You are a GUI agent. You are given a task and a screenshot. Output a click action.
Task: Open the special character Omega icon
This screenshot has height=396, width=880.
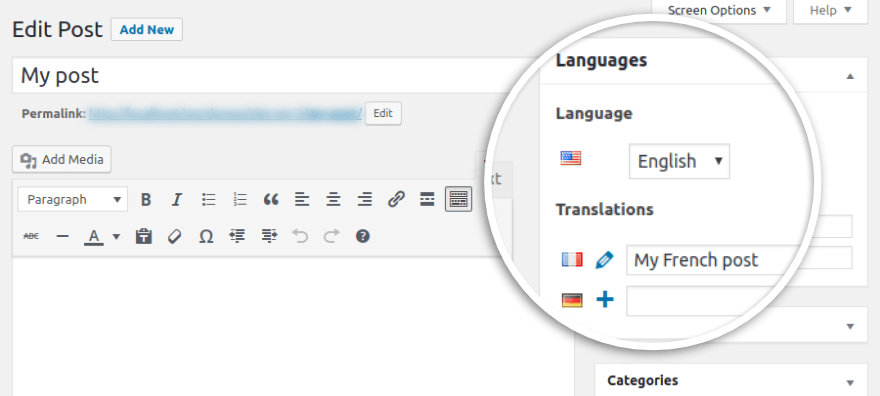207,237
